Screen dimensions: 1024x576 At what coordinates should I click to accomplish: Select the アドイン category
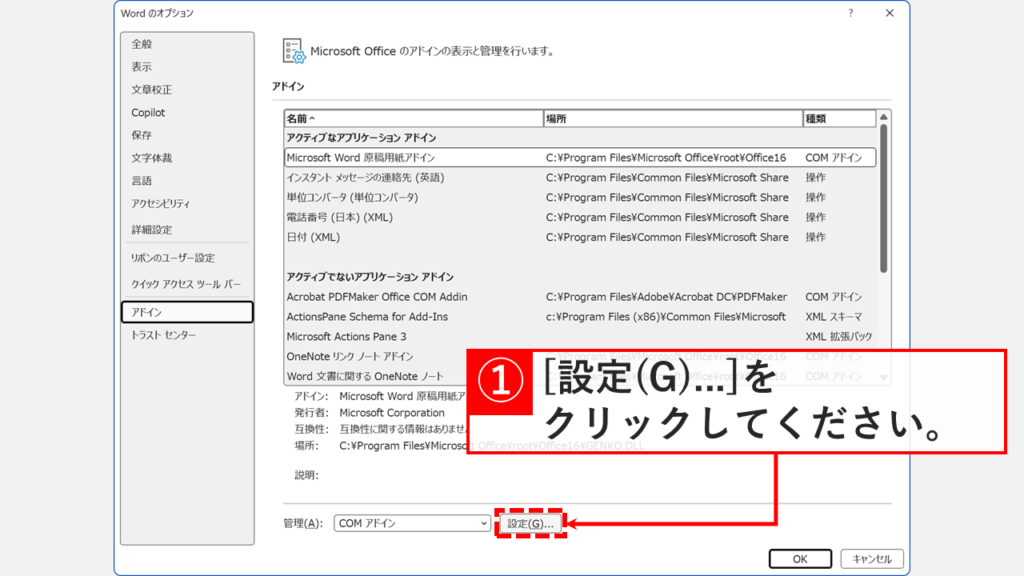[x=187, y=312]
